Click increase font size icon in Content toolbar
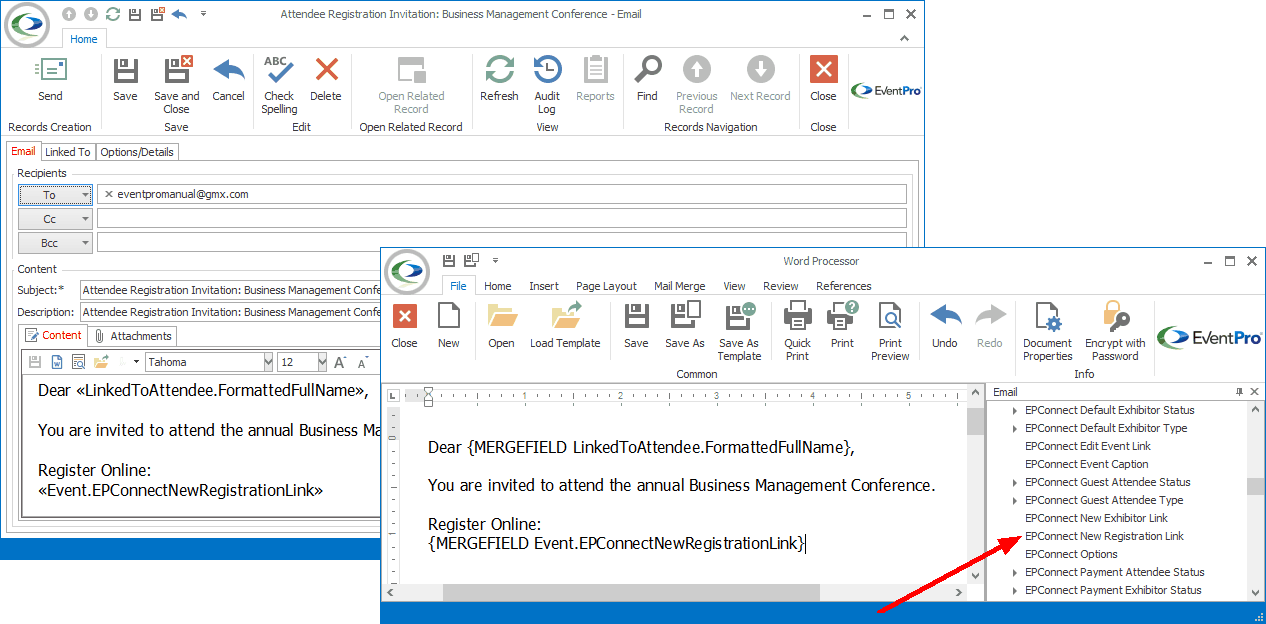Viewport: 1266px width, 624px height. pos(340,362)
